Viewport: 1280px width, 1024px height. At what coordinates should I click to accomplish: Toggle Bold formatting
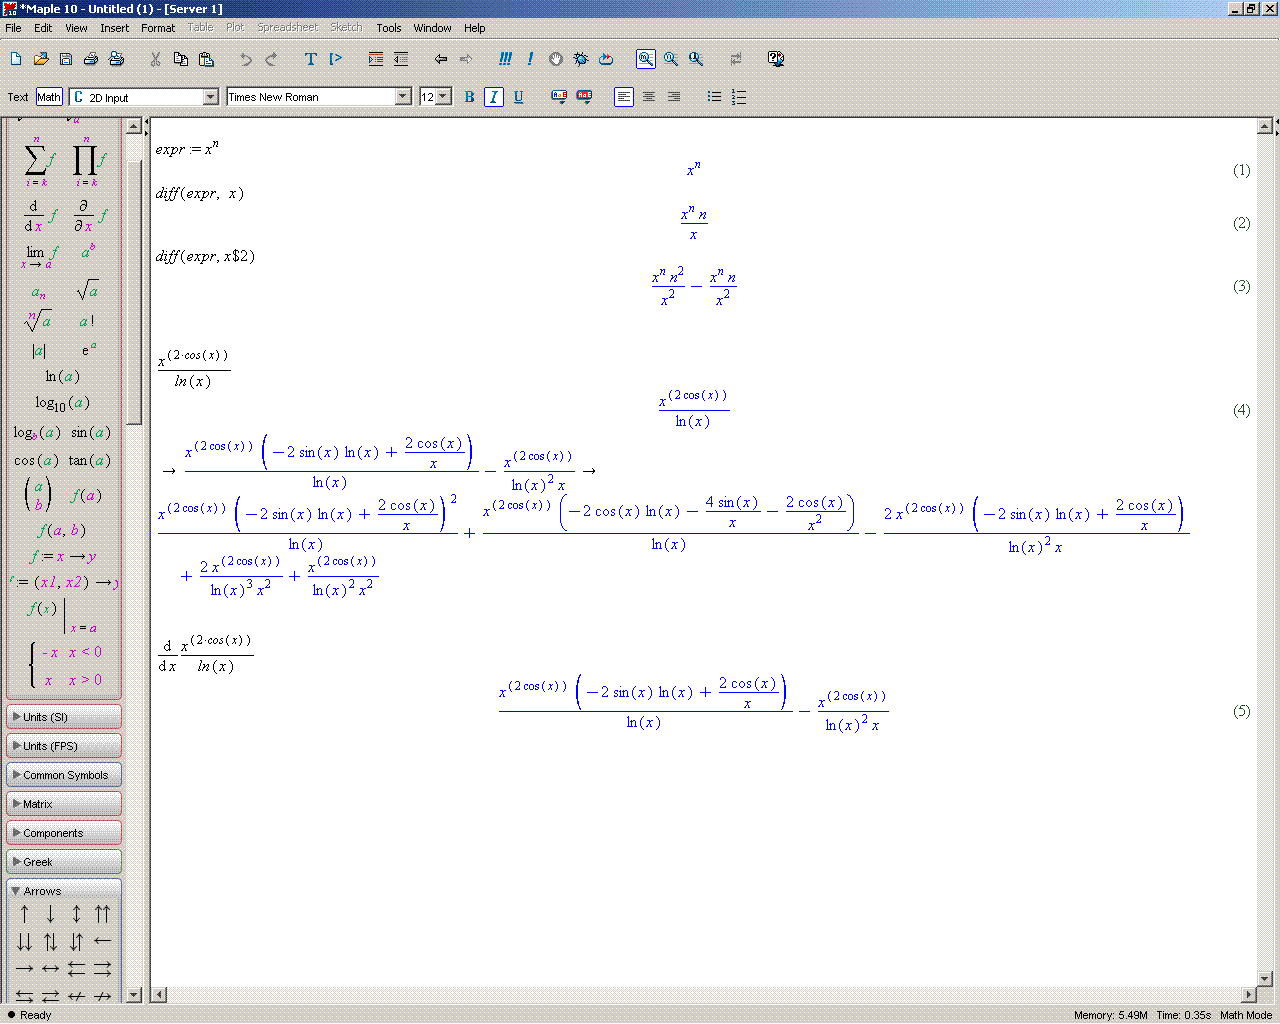(469, 97)
